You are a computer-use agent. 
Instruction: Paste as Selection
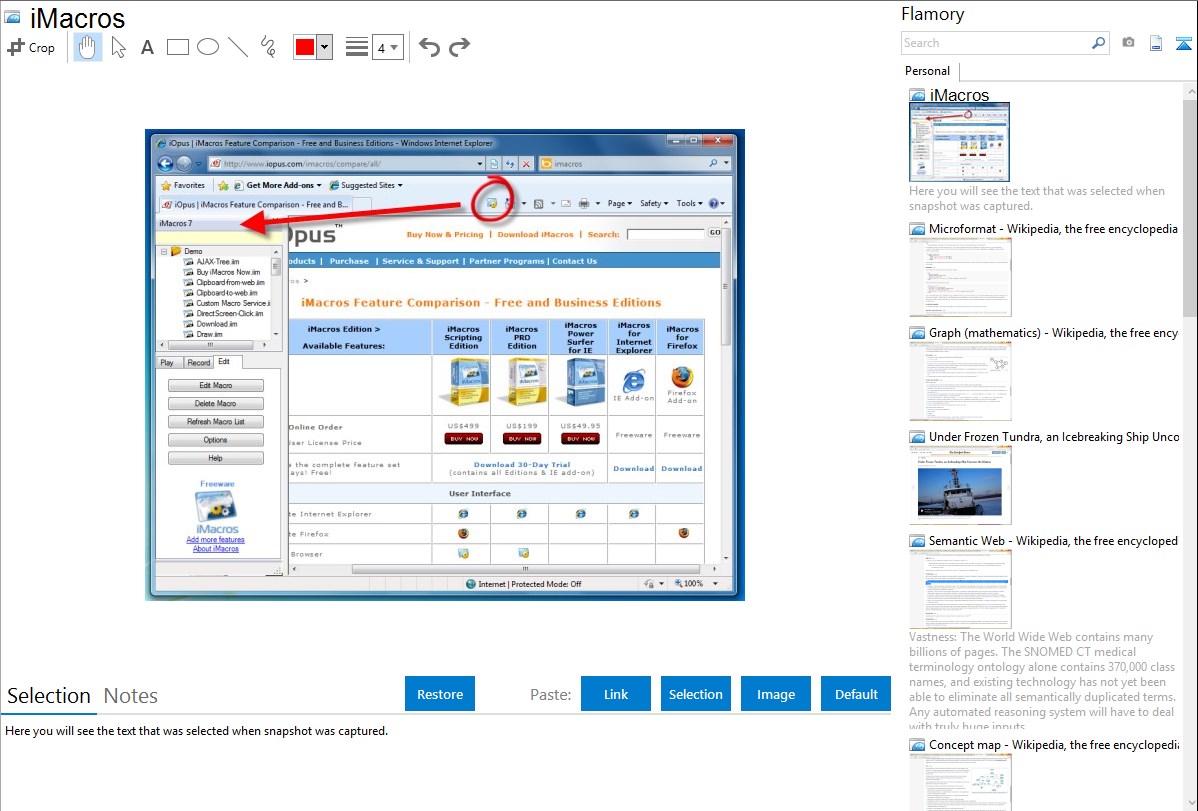(x=695, y=694)
